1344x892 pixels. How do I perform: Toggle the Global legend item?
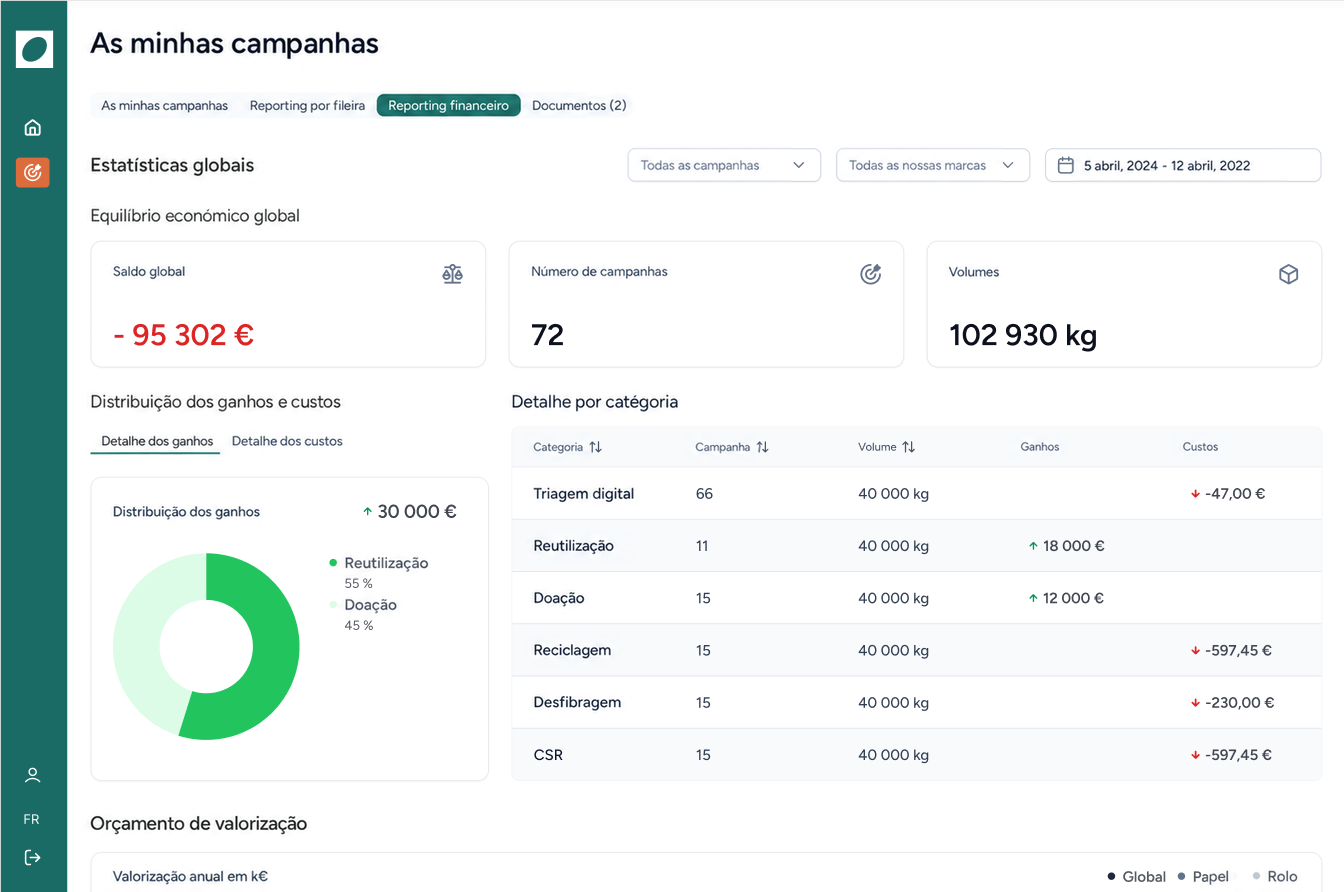1137,876
